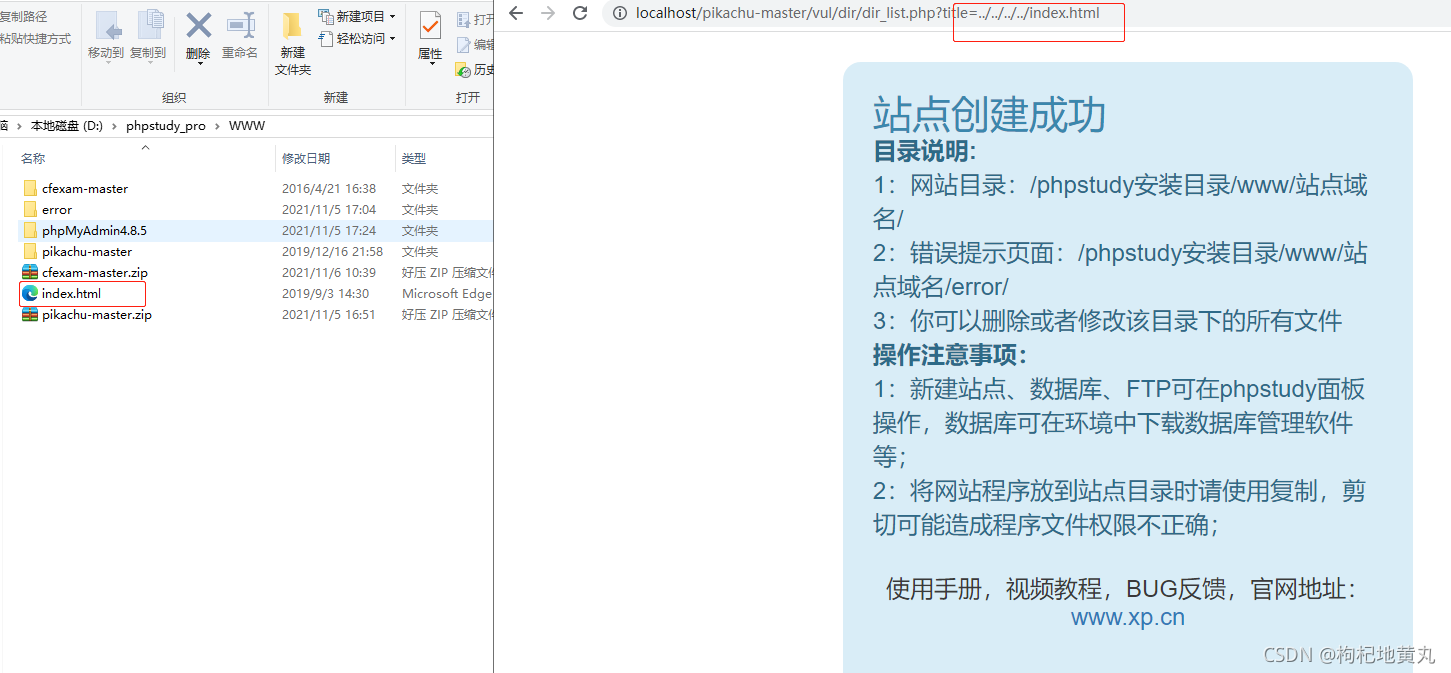
Task: Click the 历史记录 (History) icon in ribbon
Action: click(463, 69)
